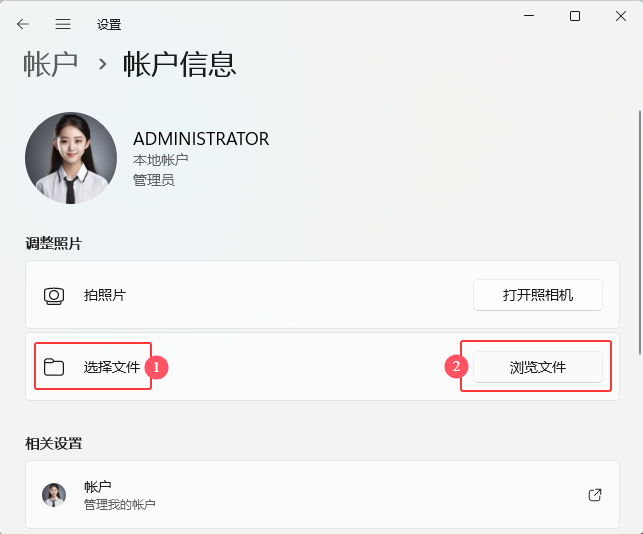Click the camera icon beside 拍照片
Image resolution: width=643 pixels, height=534 pixels.
pyautogui.click(x=54, y=296)
